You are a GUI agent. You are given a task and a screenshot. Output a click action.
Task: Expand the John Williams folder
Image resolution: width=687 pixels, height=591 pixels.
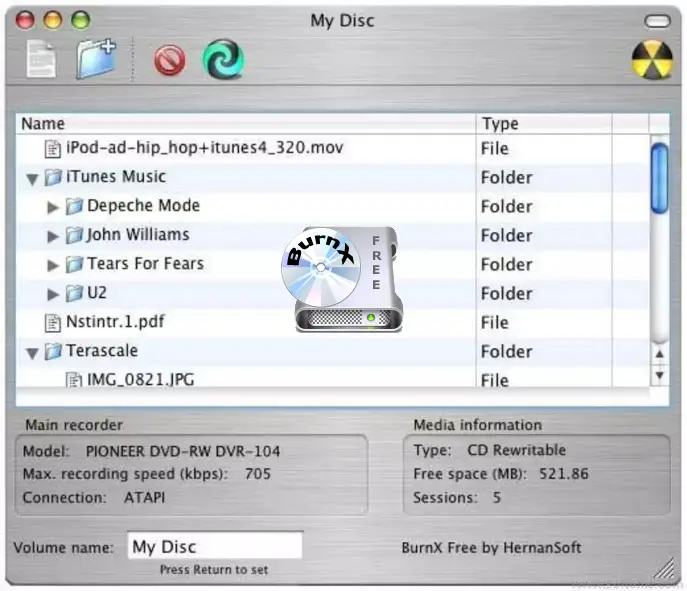(53, 236)
